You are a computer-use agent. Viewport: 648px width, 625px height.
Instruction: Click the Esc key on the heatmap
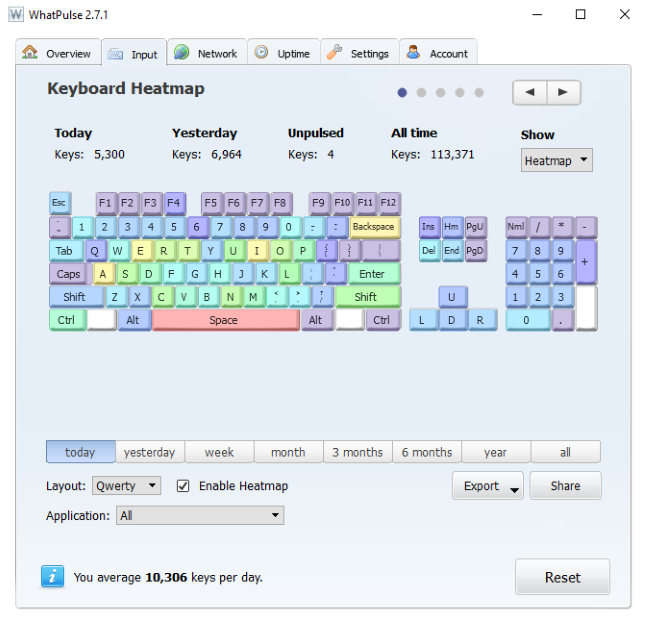[60, 203]
